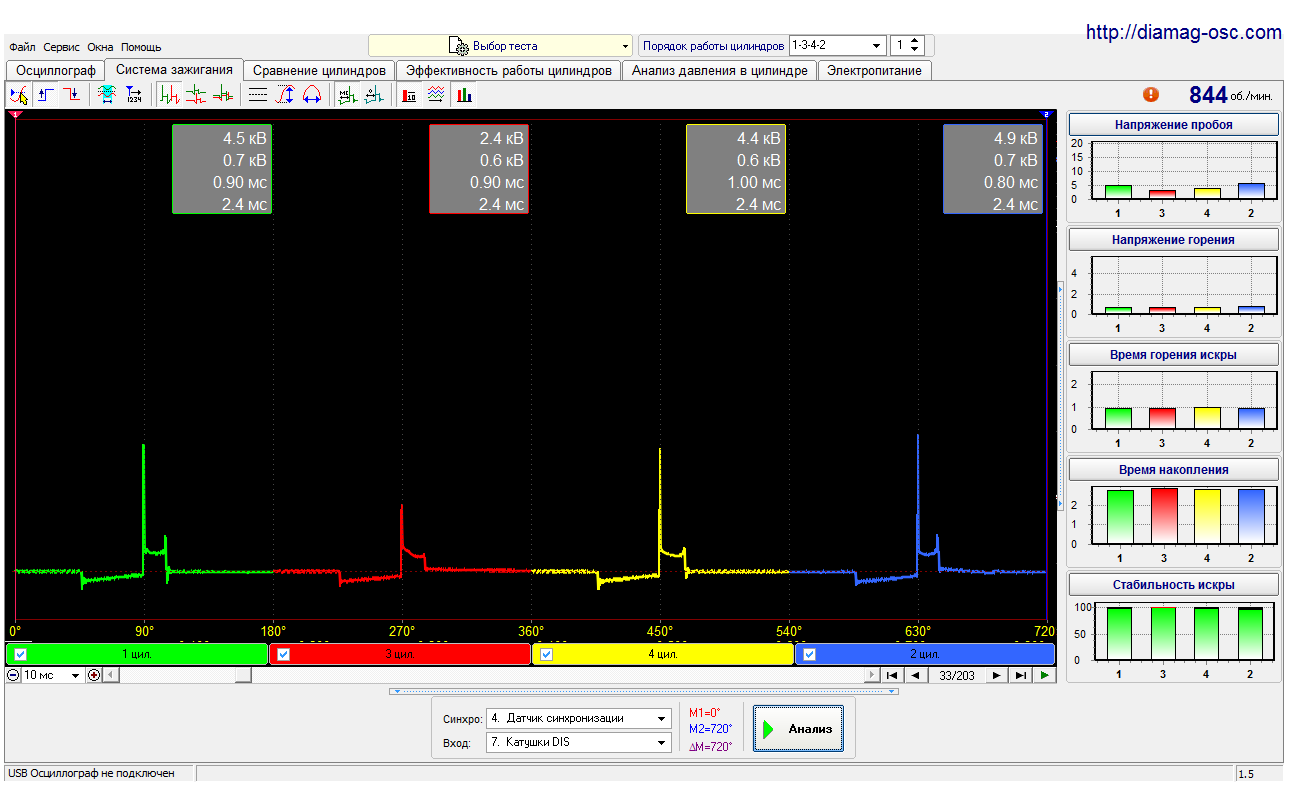
Task: Click the wavy lines trend icon
Action: pos(436,95)
